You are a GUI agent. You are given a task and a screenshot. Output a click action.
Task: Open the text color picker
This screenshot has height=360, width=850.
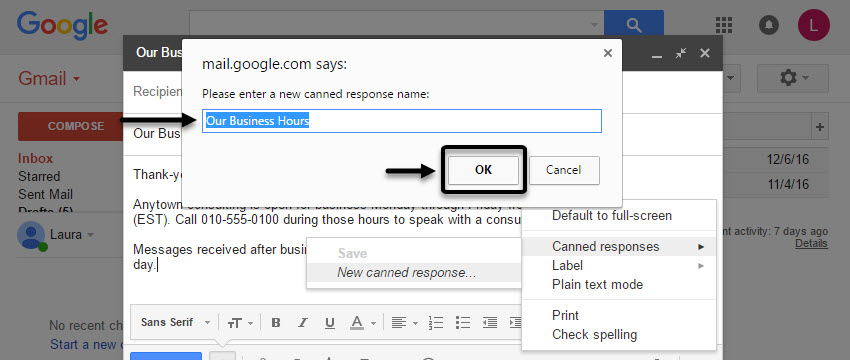(x=362, y=323)
